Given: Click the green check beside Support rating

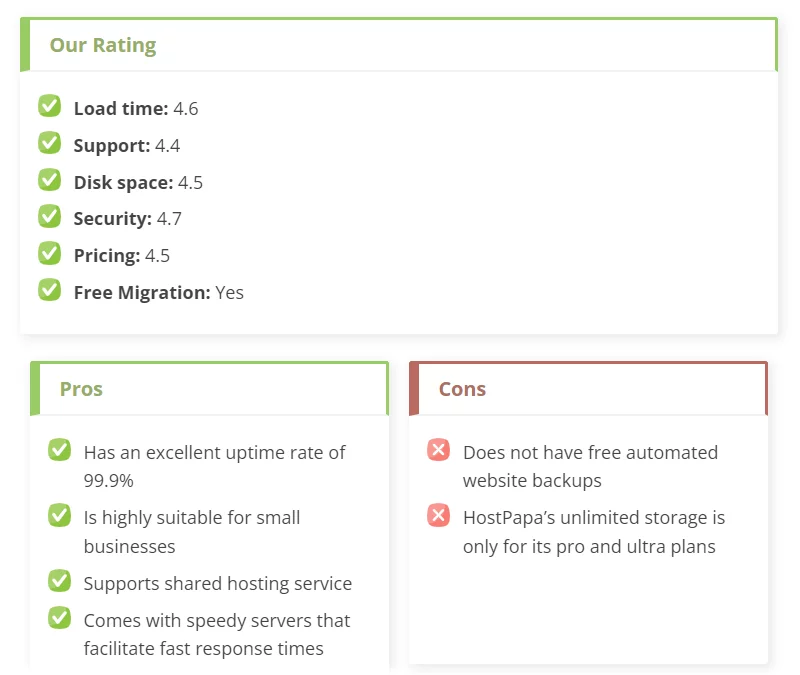Looking at the screenshot, I should [49, 142].
